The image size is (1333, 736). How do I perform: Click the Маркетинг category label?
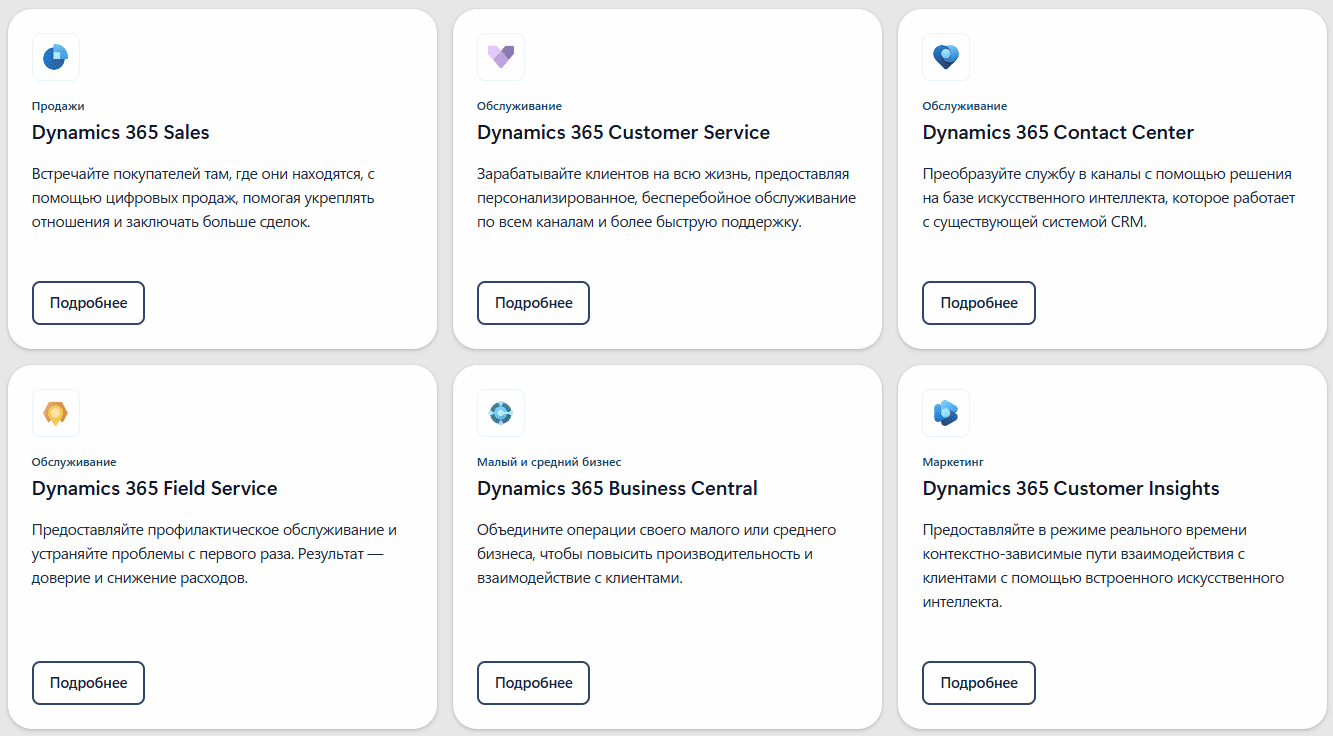[x=953, y=462]
